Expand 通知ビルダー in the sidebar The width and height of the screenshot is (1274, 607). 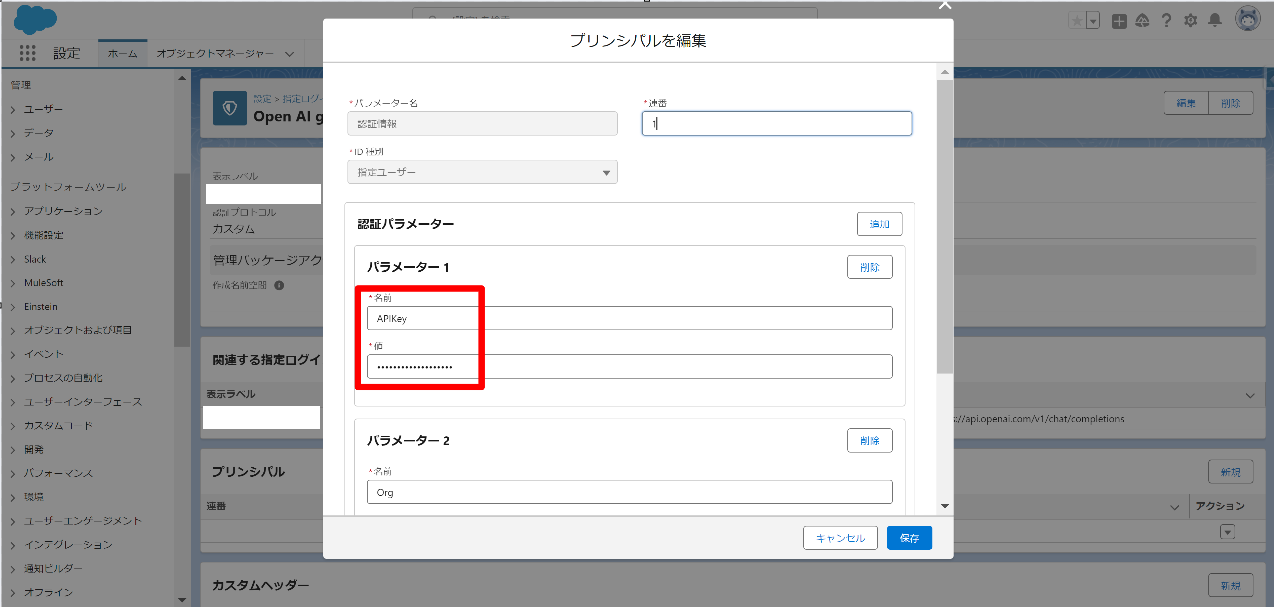pos(13,568)
